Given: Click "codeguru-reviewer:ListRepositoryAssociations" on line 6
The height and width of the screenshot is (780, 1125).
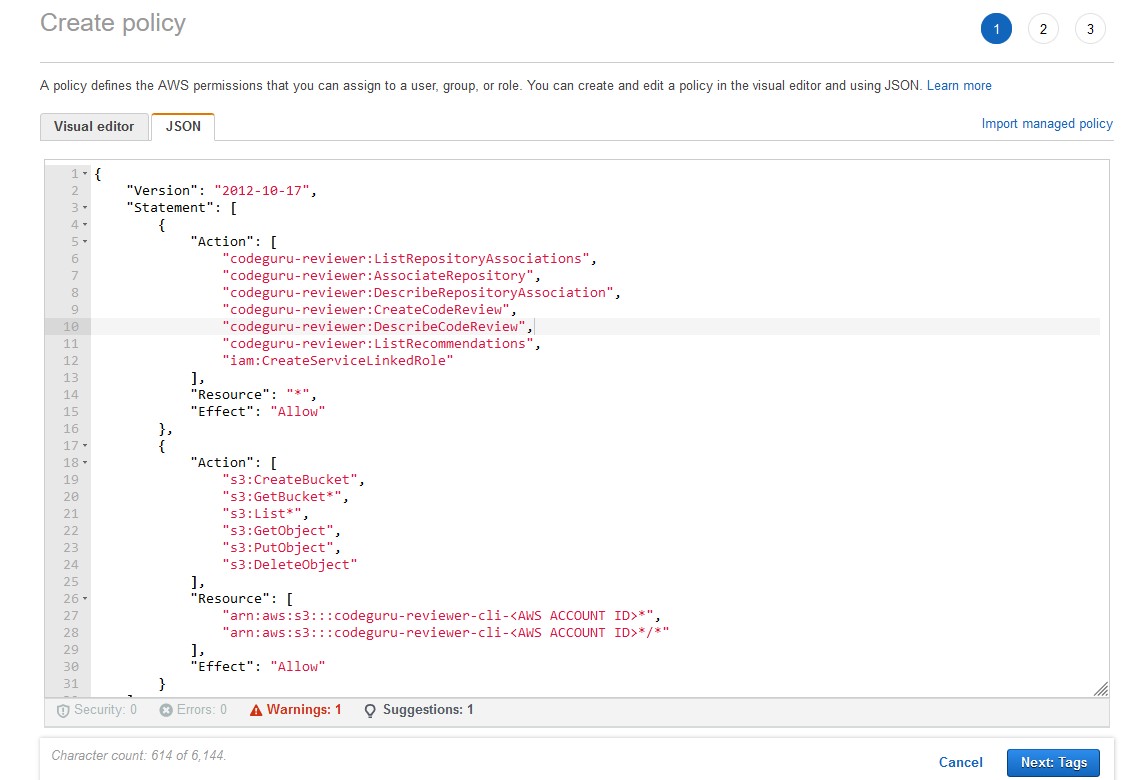Looking at the screenshot, I should [405, 258].
